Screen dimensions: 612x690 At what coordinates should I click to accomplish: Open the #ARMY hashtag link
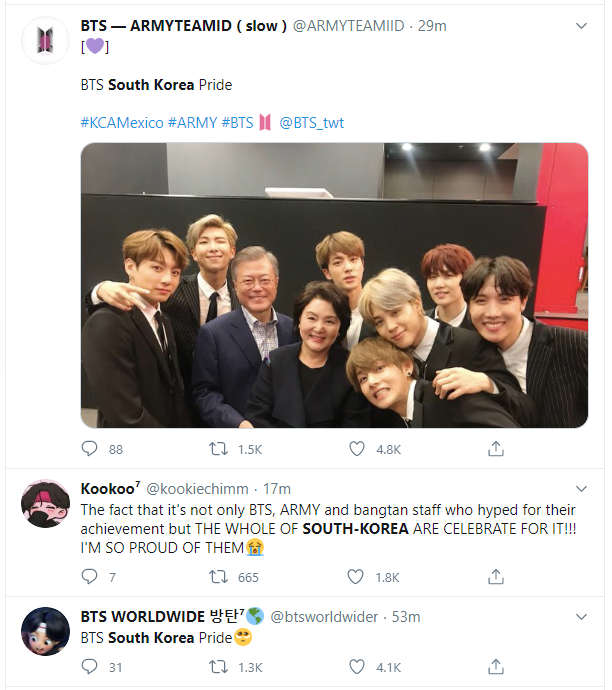[192, 123]
